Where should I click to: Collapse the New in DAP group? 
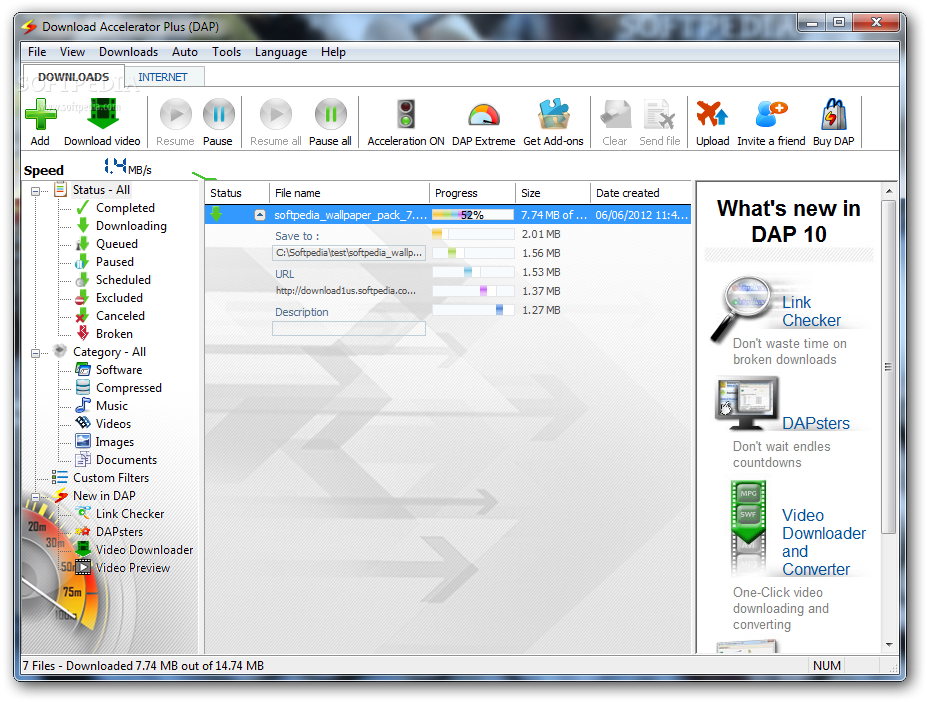click(x=34, y=495)
